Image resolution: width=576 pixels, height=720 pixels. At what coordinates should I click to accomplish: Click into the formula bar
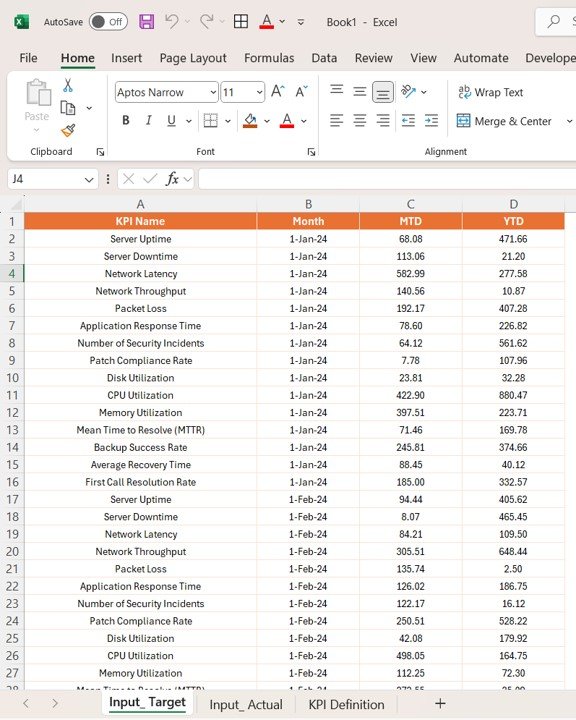point(387,179)
